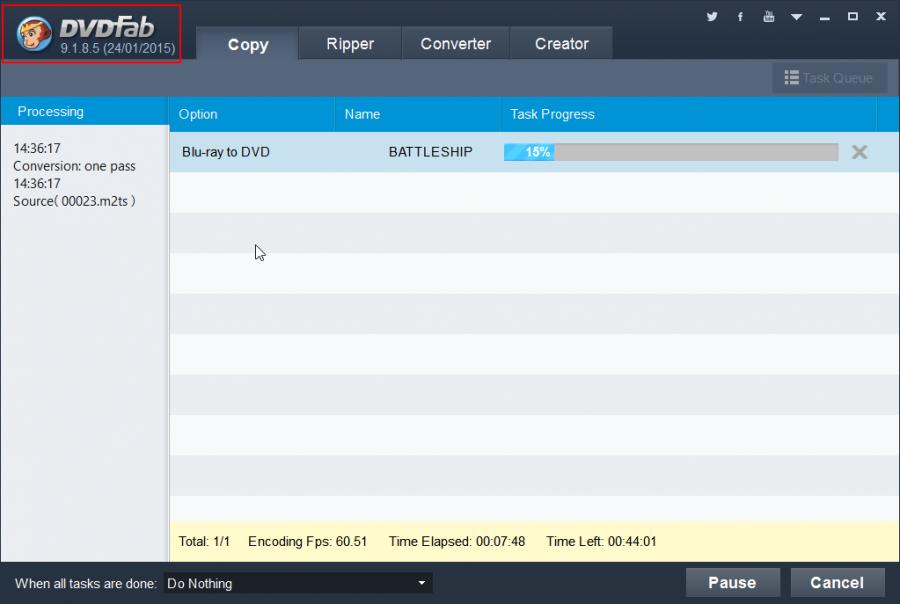Image resolution: width=900 pixels, height=604 pixels.
Task: Open the 'Do Nothing' dropdown
Action: point(298,583)
